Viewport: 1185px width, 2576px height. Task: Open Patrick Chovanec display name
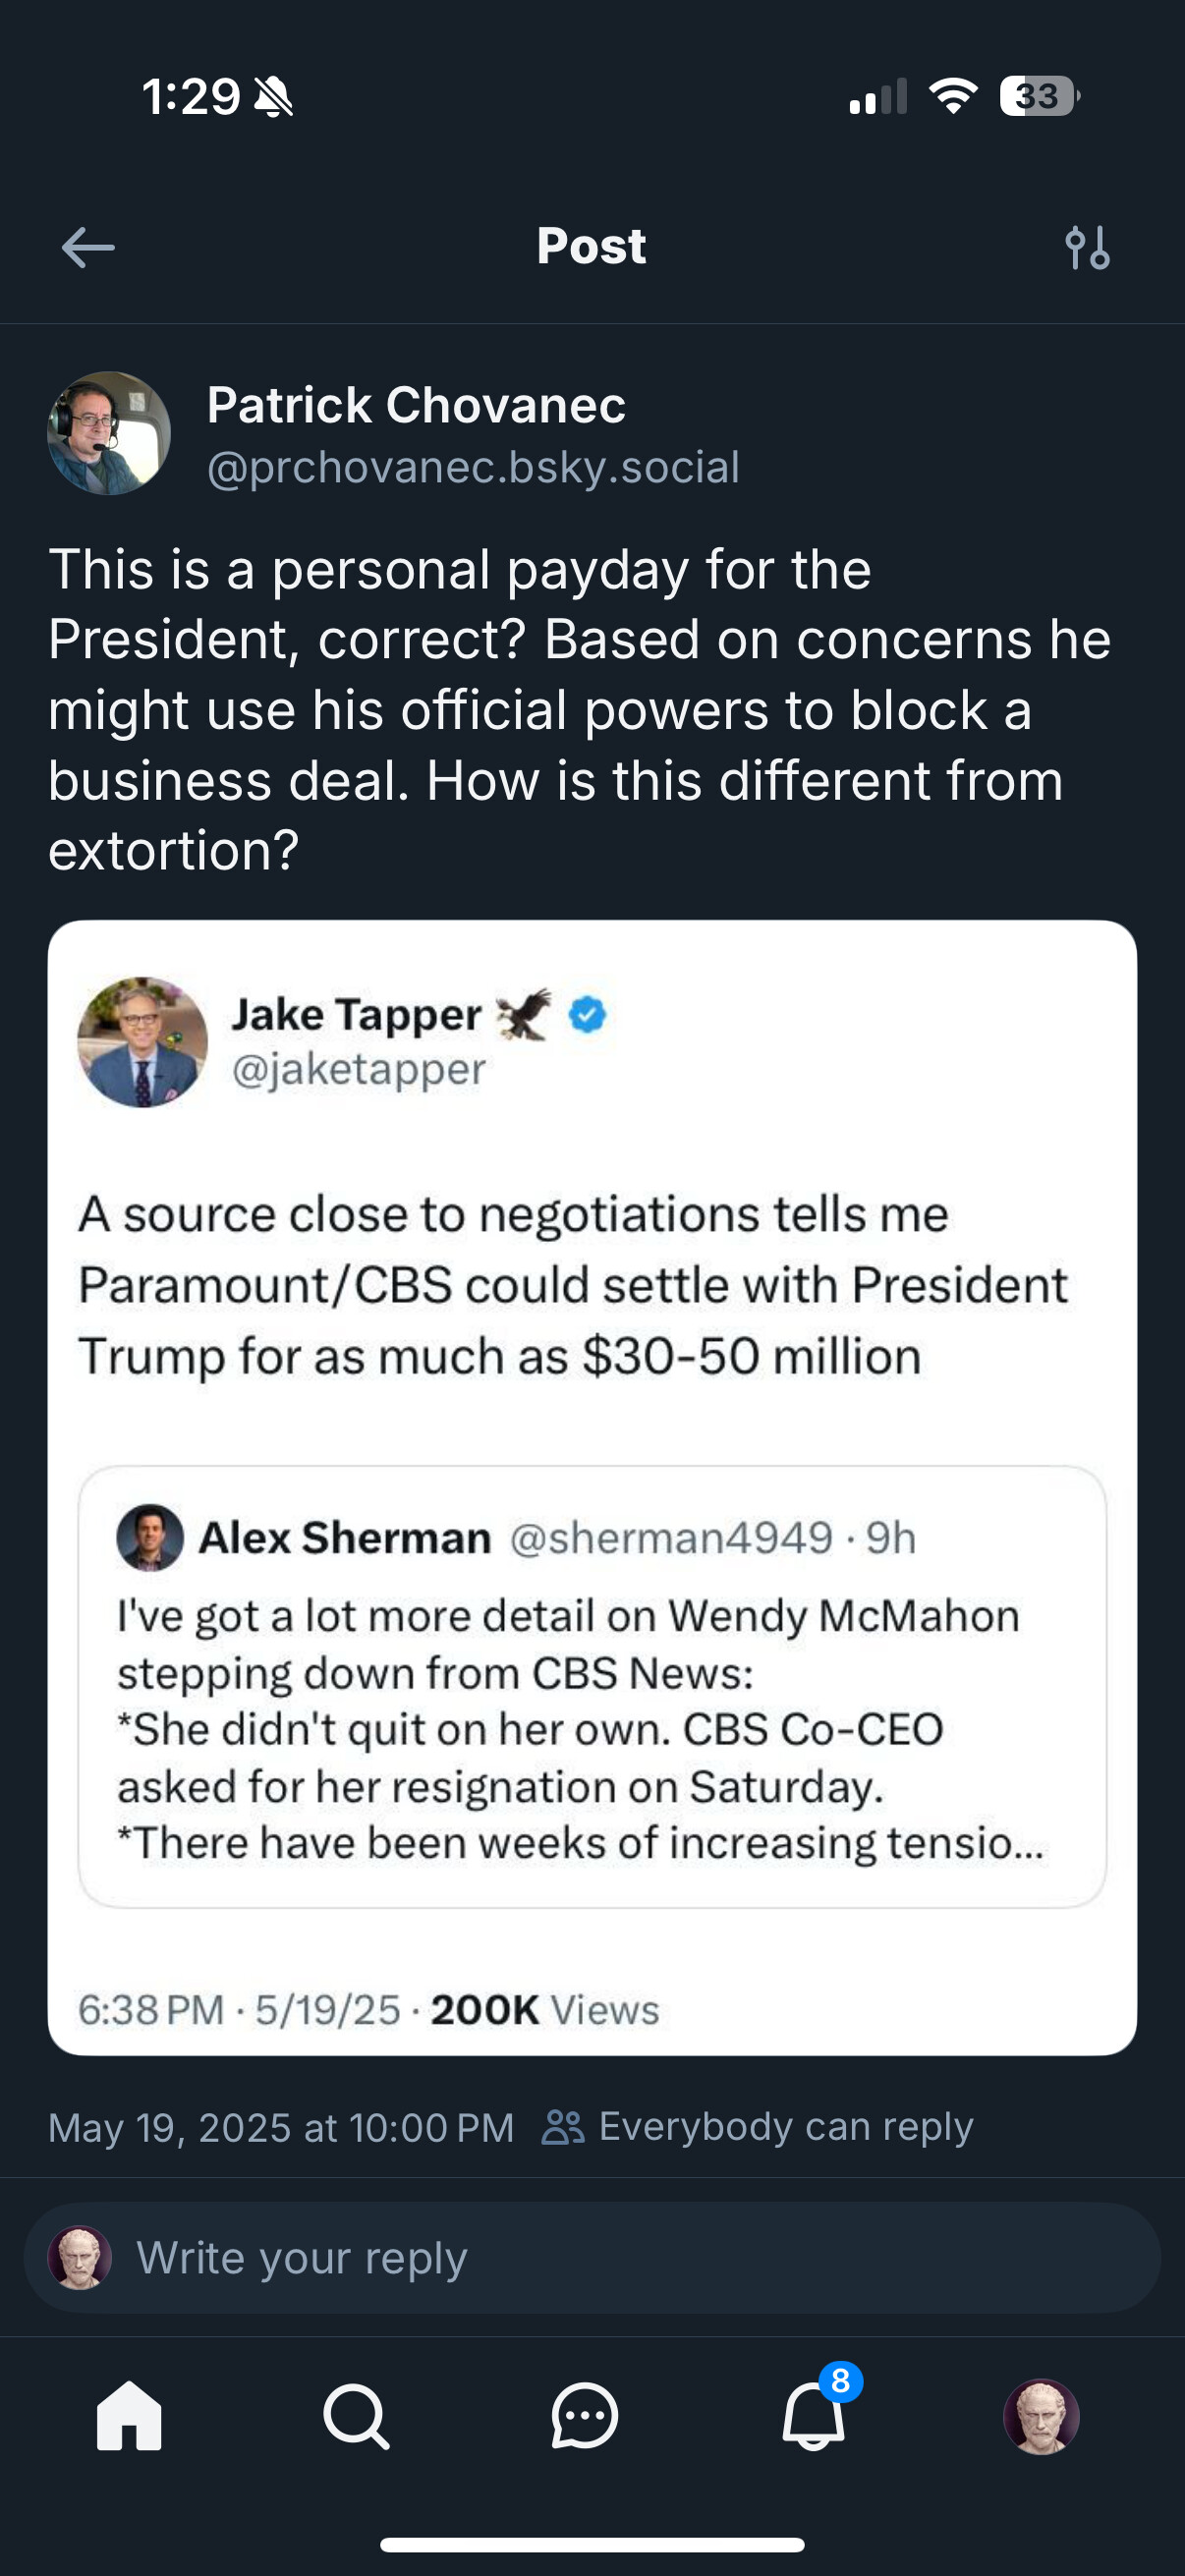[x=416, y=405]
